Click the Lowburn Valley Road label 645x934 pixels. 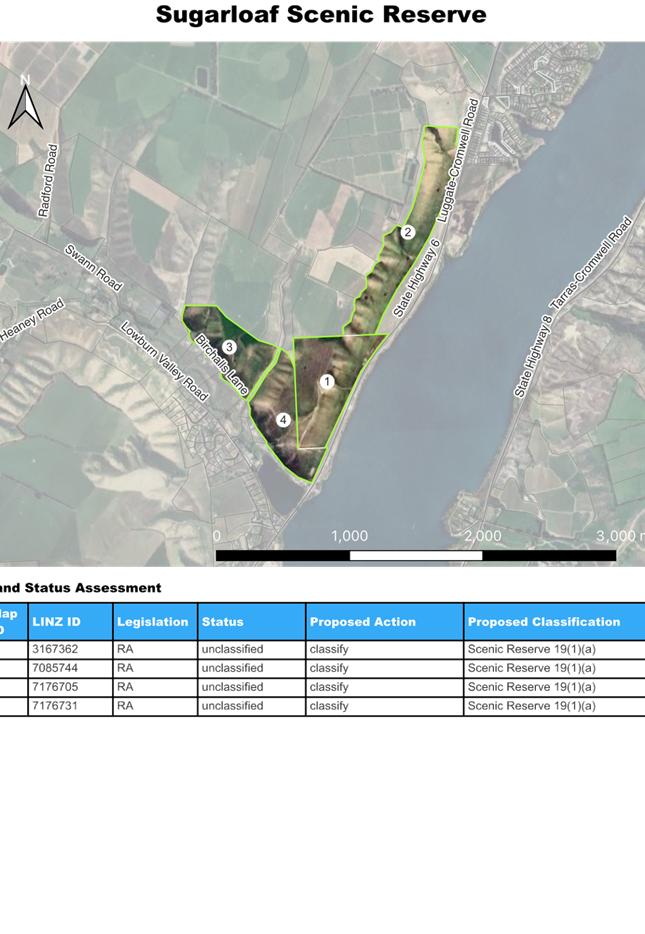[164, 361]
